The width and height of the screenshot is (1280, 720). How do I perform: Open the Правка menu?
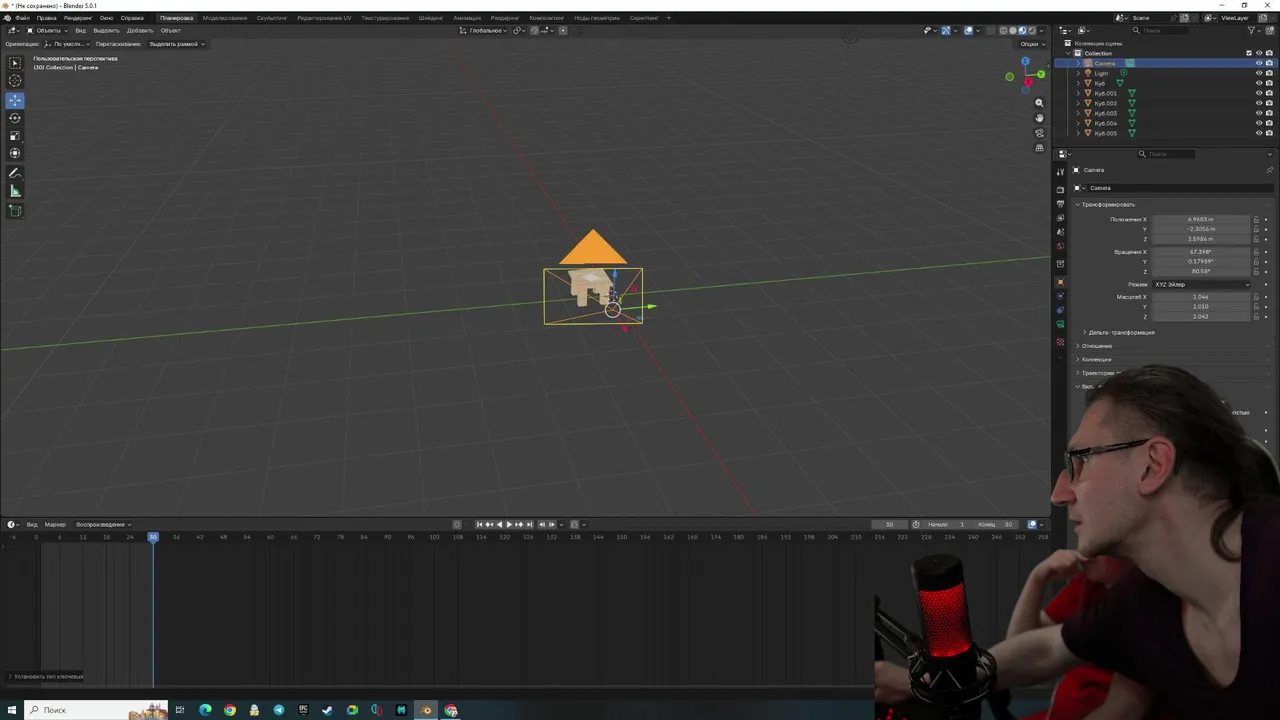coord(47,18)
